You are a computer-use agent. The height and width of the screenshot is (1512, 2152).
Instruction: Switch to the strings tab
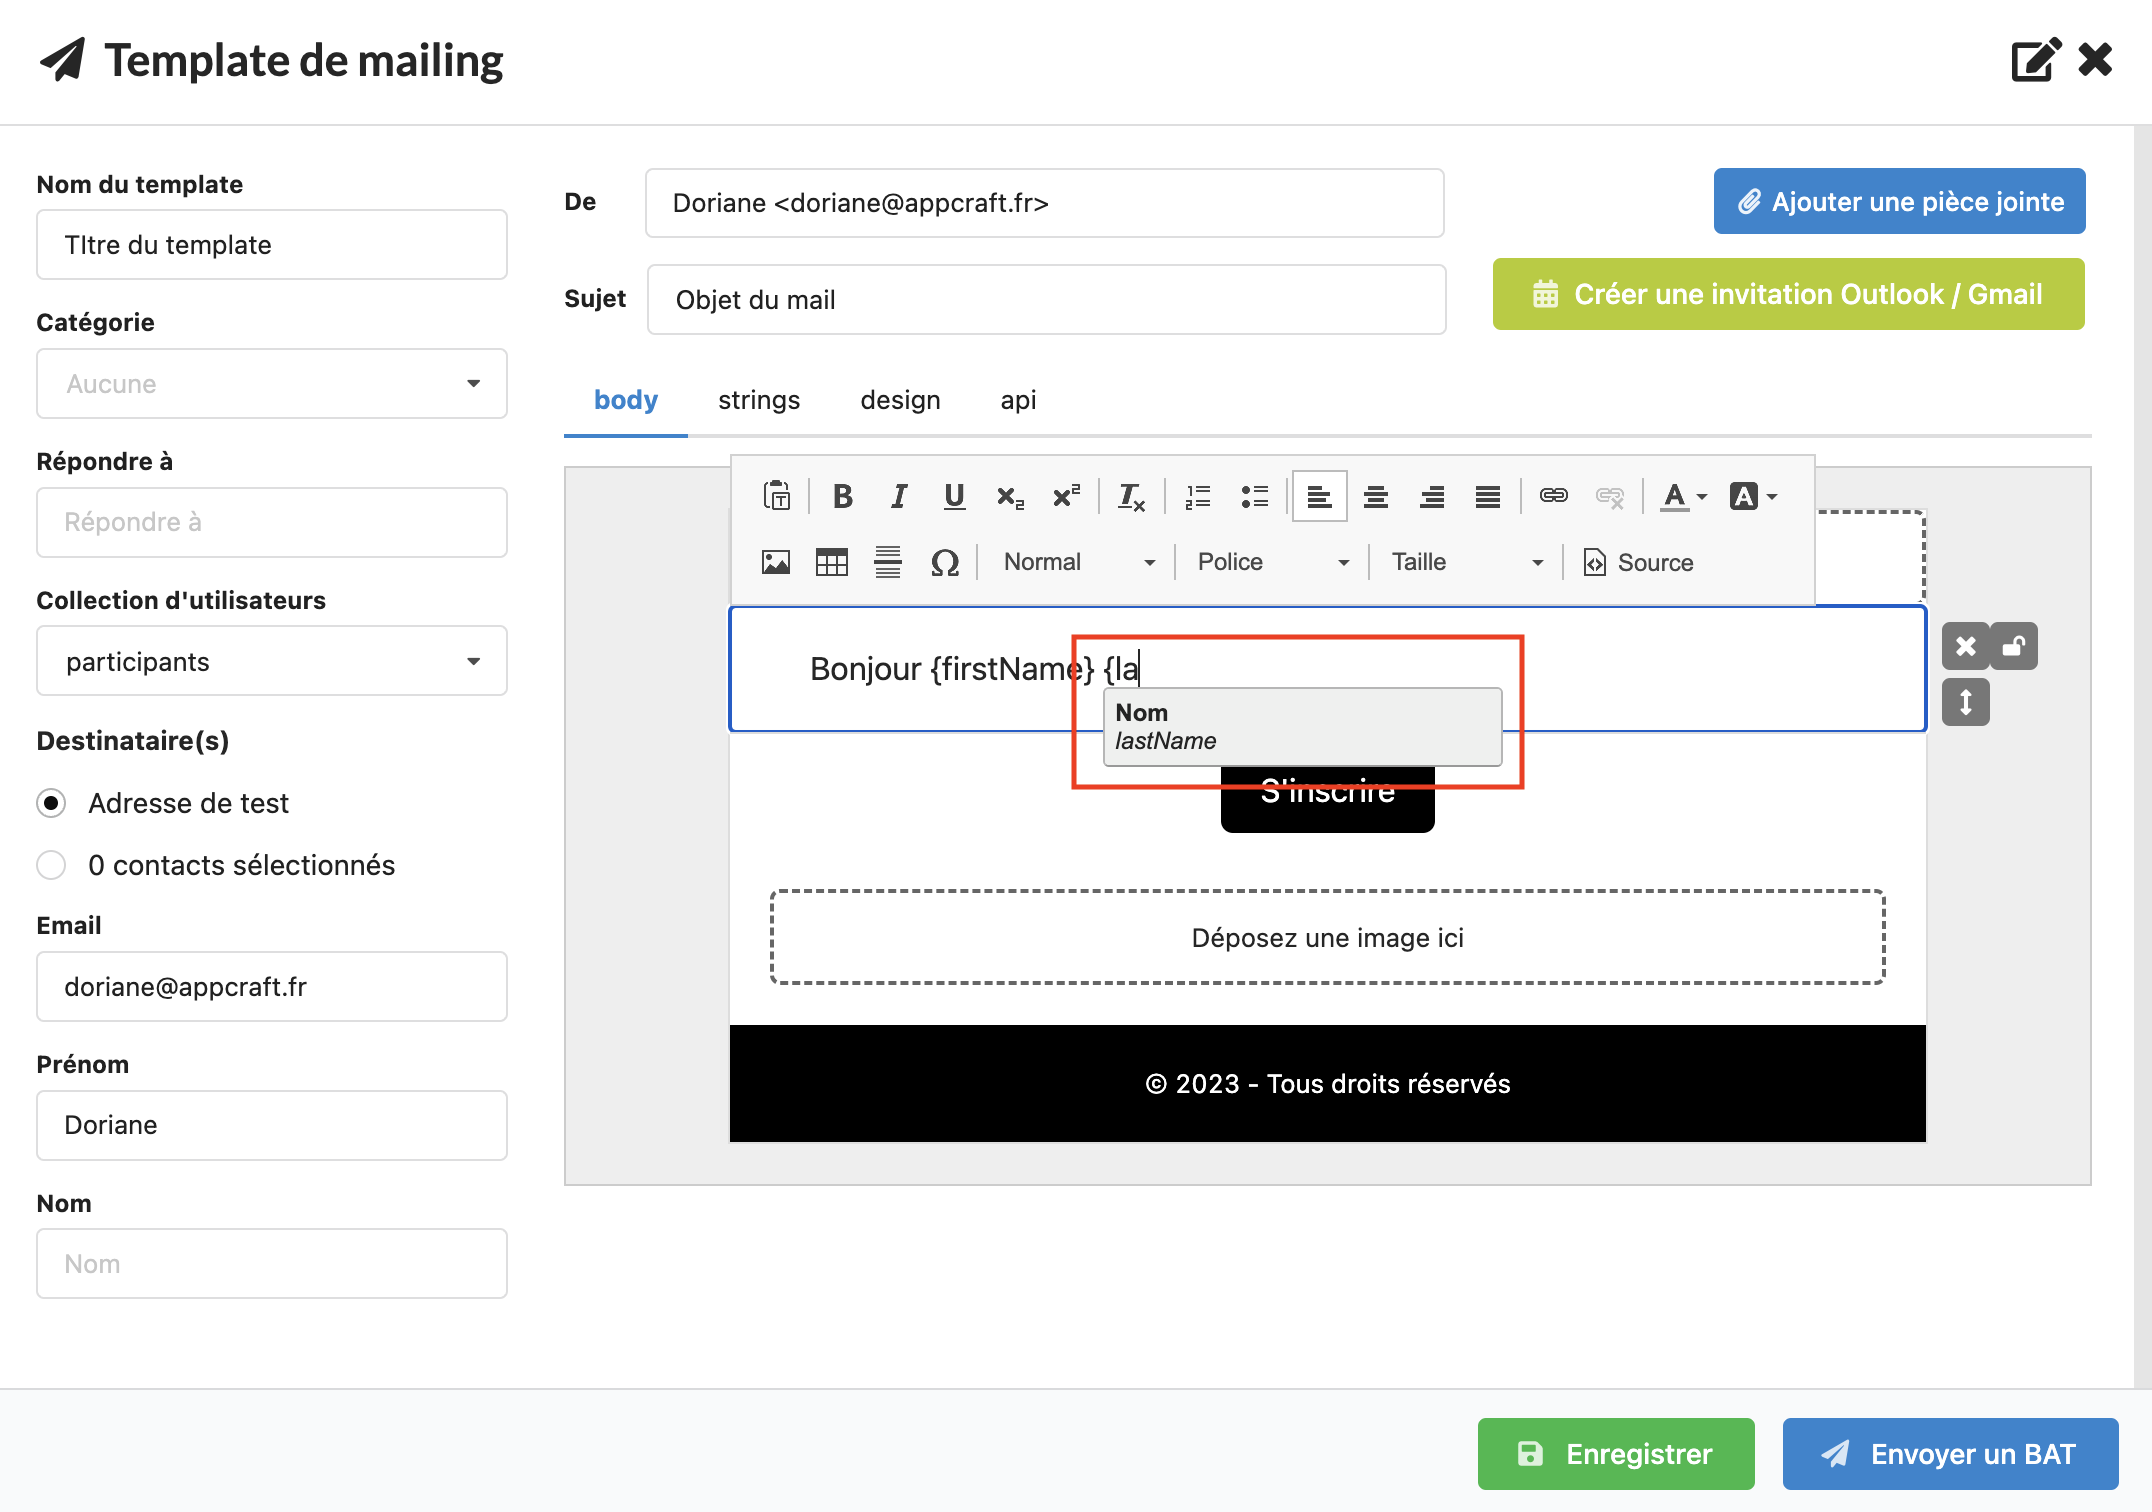click(x=758, y=400)
